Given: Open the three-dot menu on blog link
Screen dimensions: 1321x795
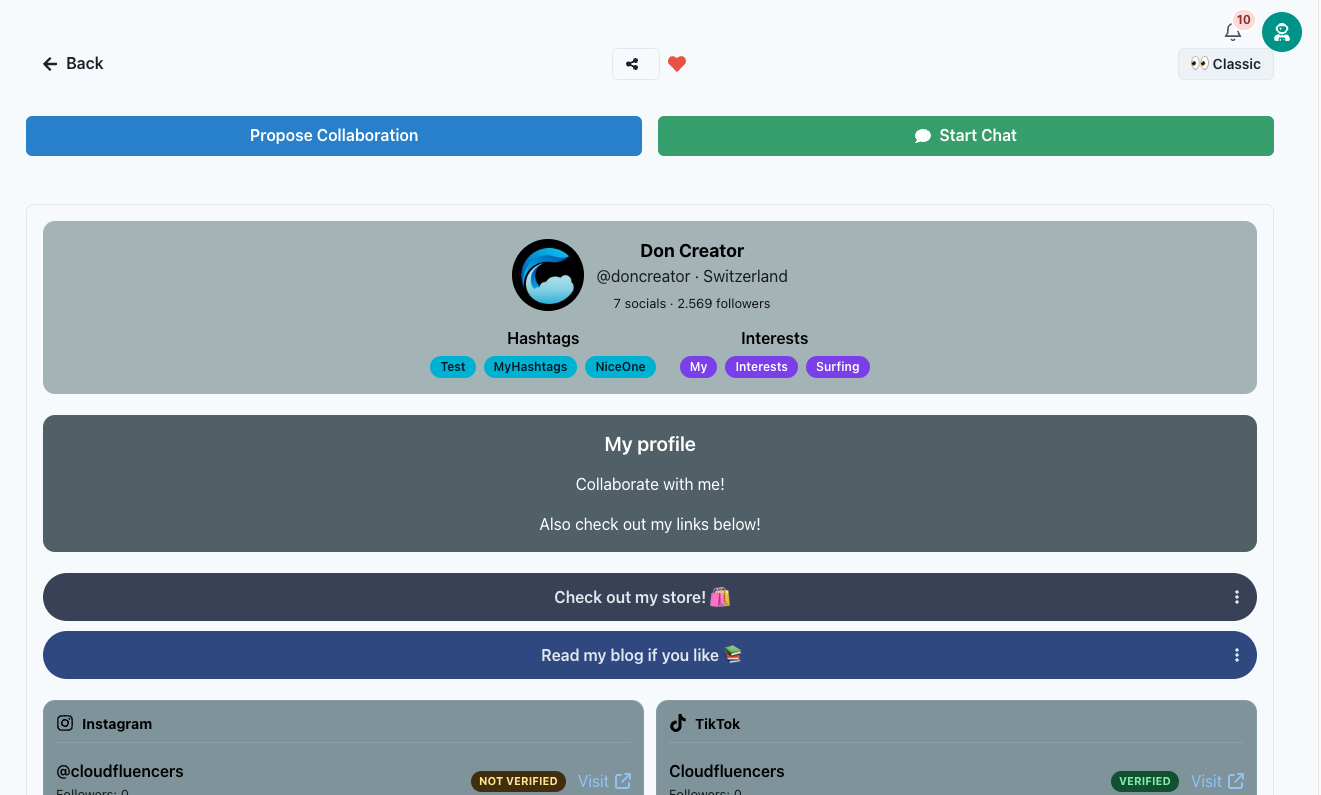Looking at the screenshot, I should [1237, 655].
